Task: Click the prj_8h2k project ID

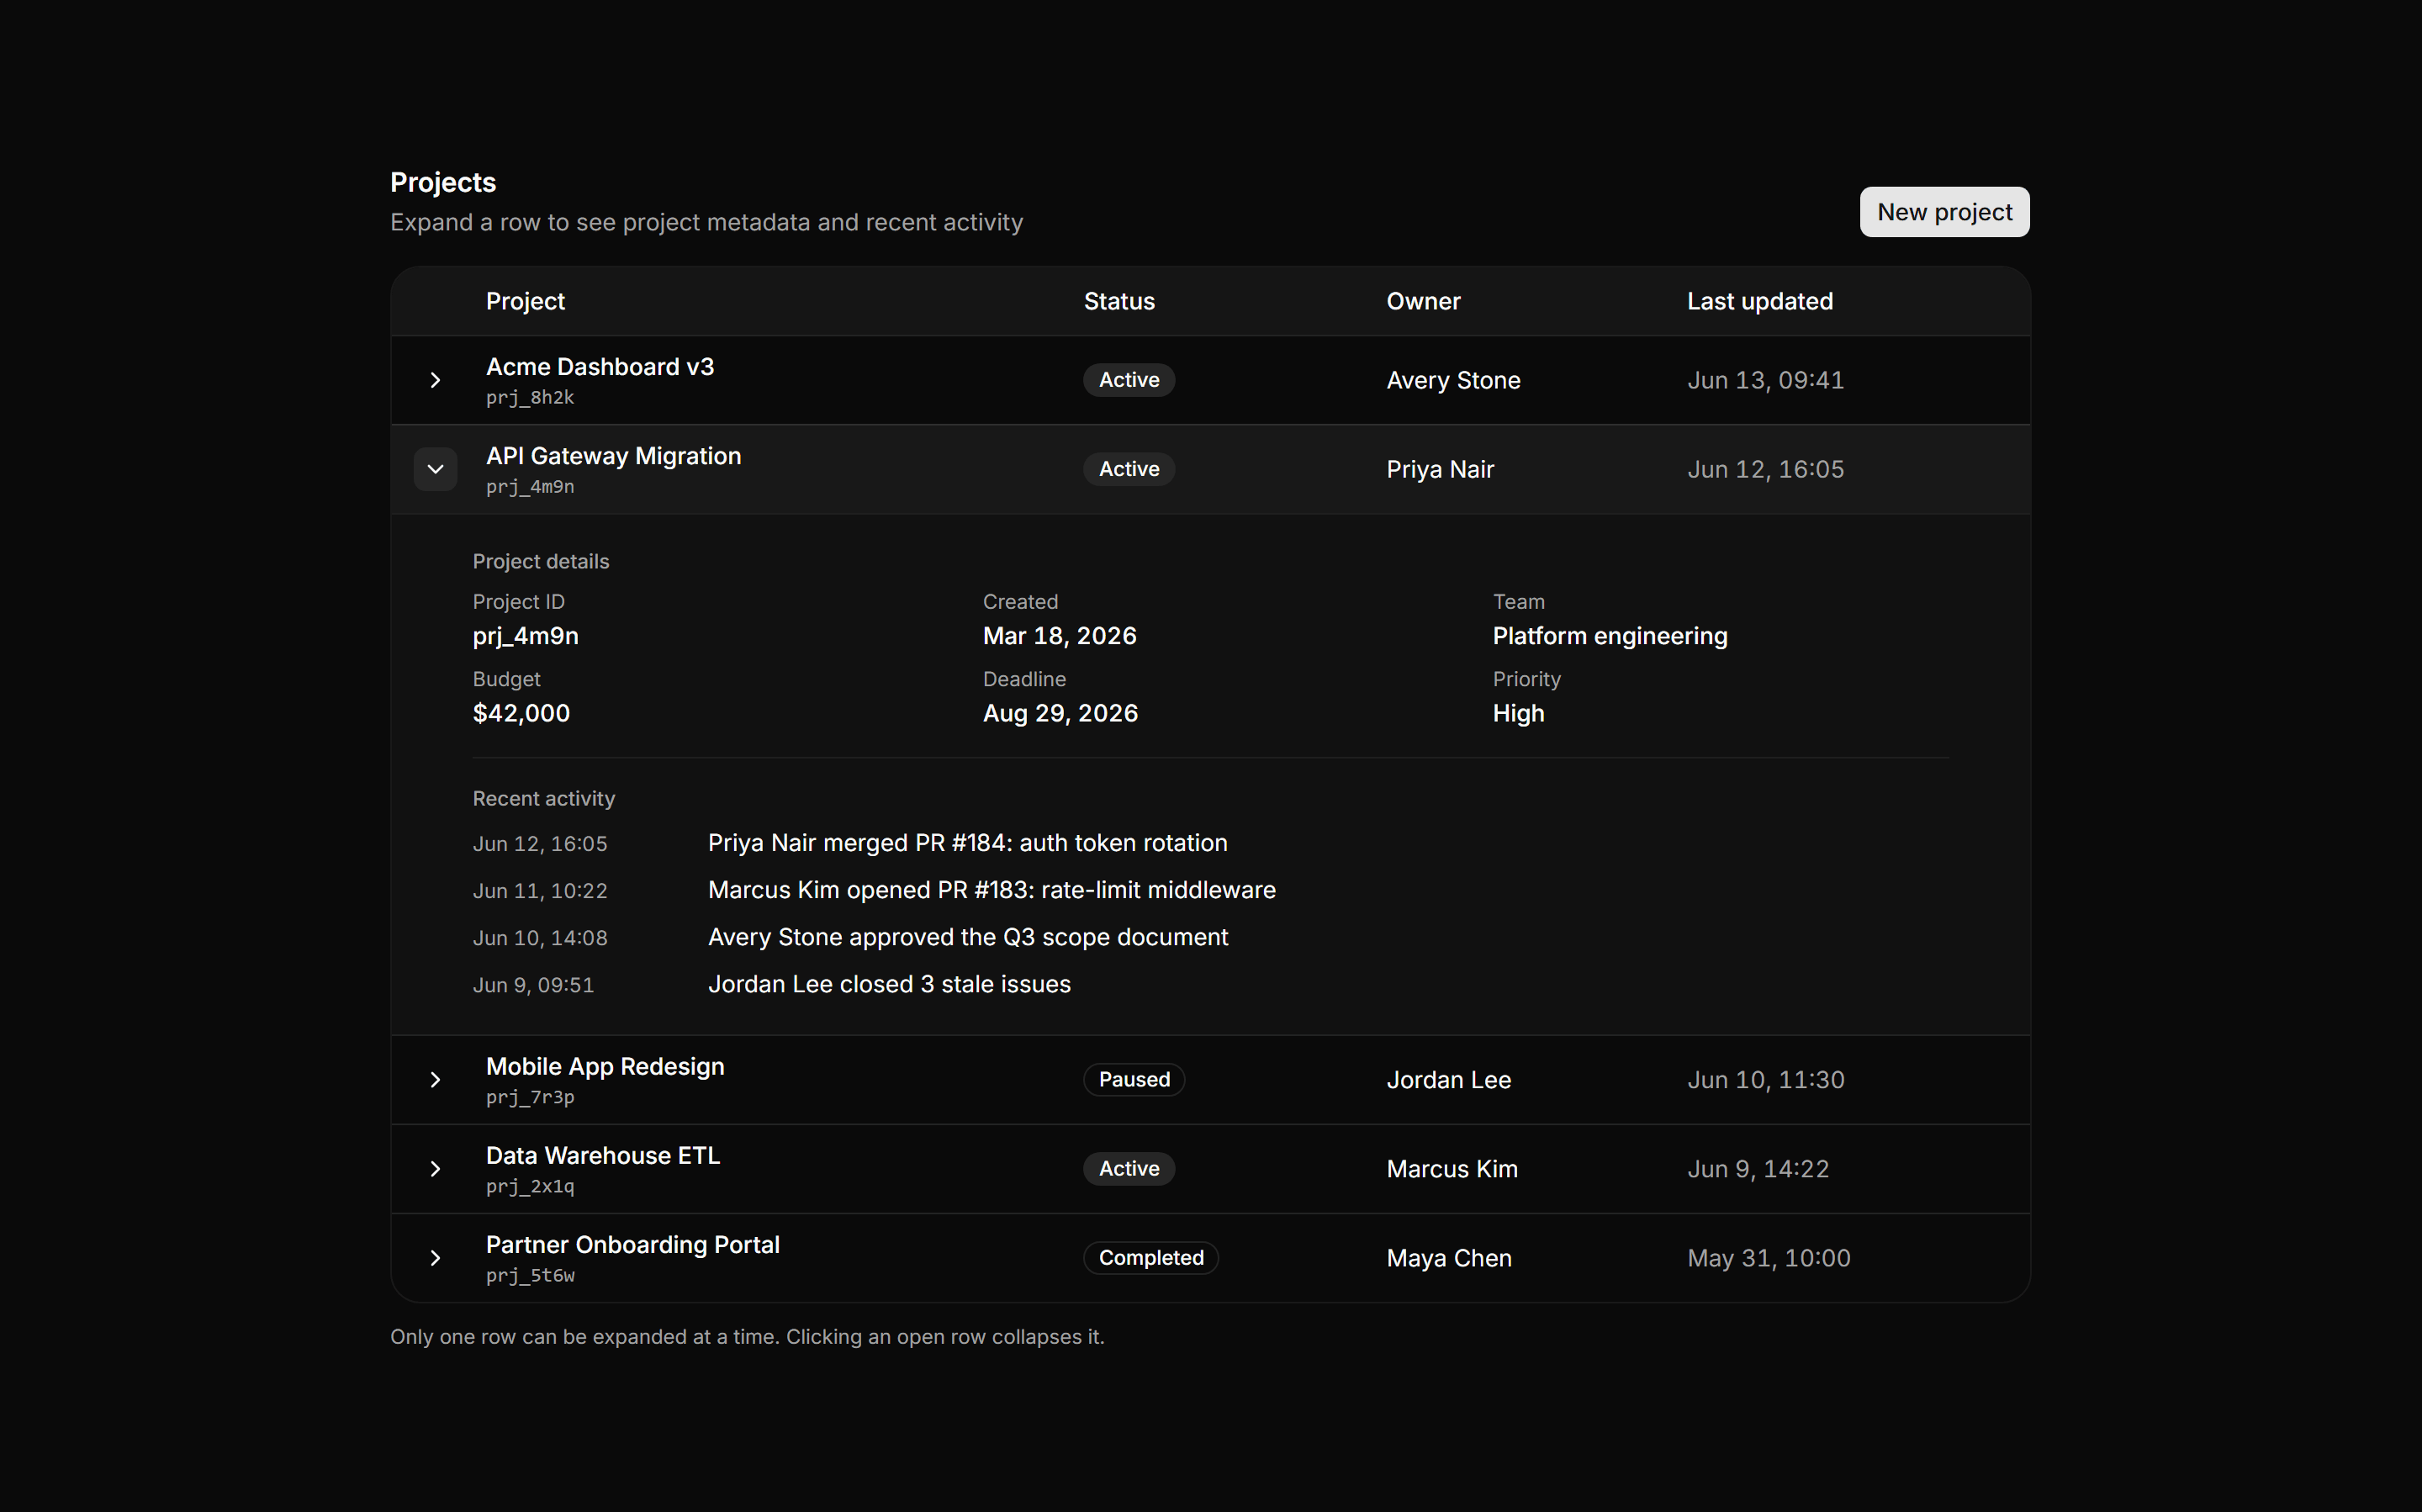Action: pos(530,398)
